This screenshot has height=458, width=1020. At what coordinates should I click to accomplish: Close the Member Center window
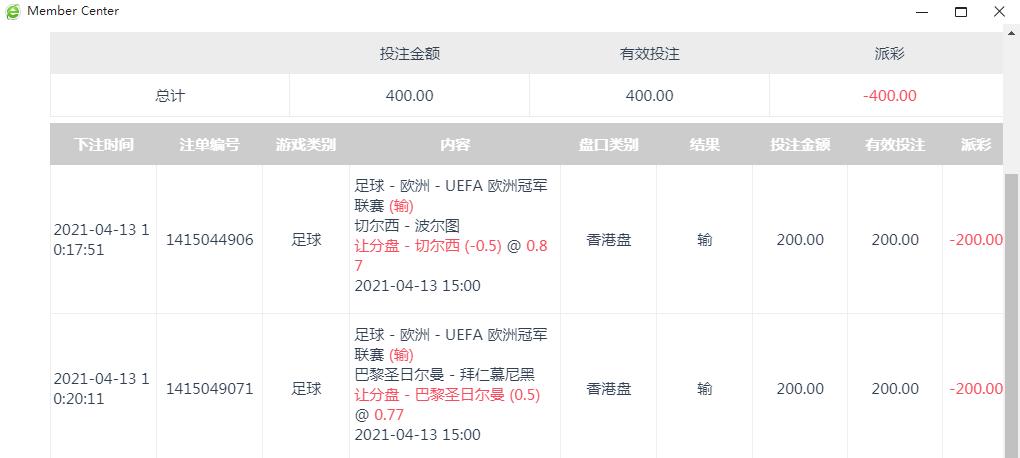coord(998,12)
